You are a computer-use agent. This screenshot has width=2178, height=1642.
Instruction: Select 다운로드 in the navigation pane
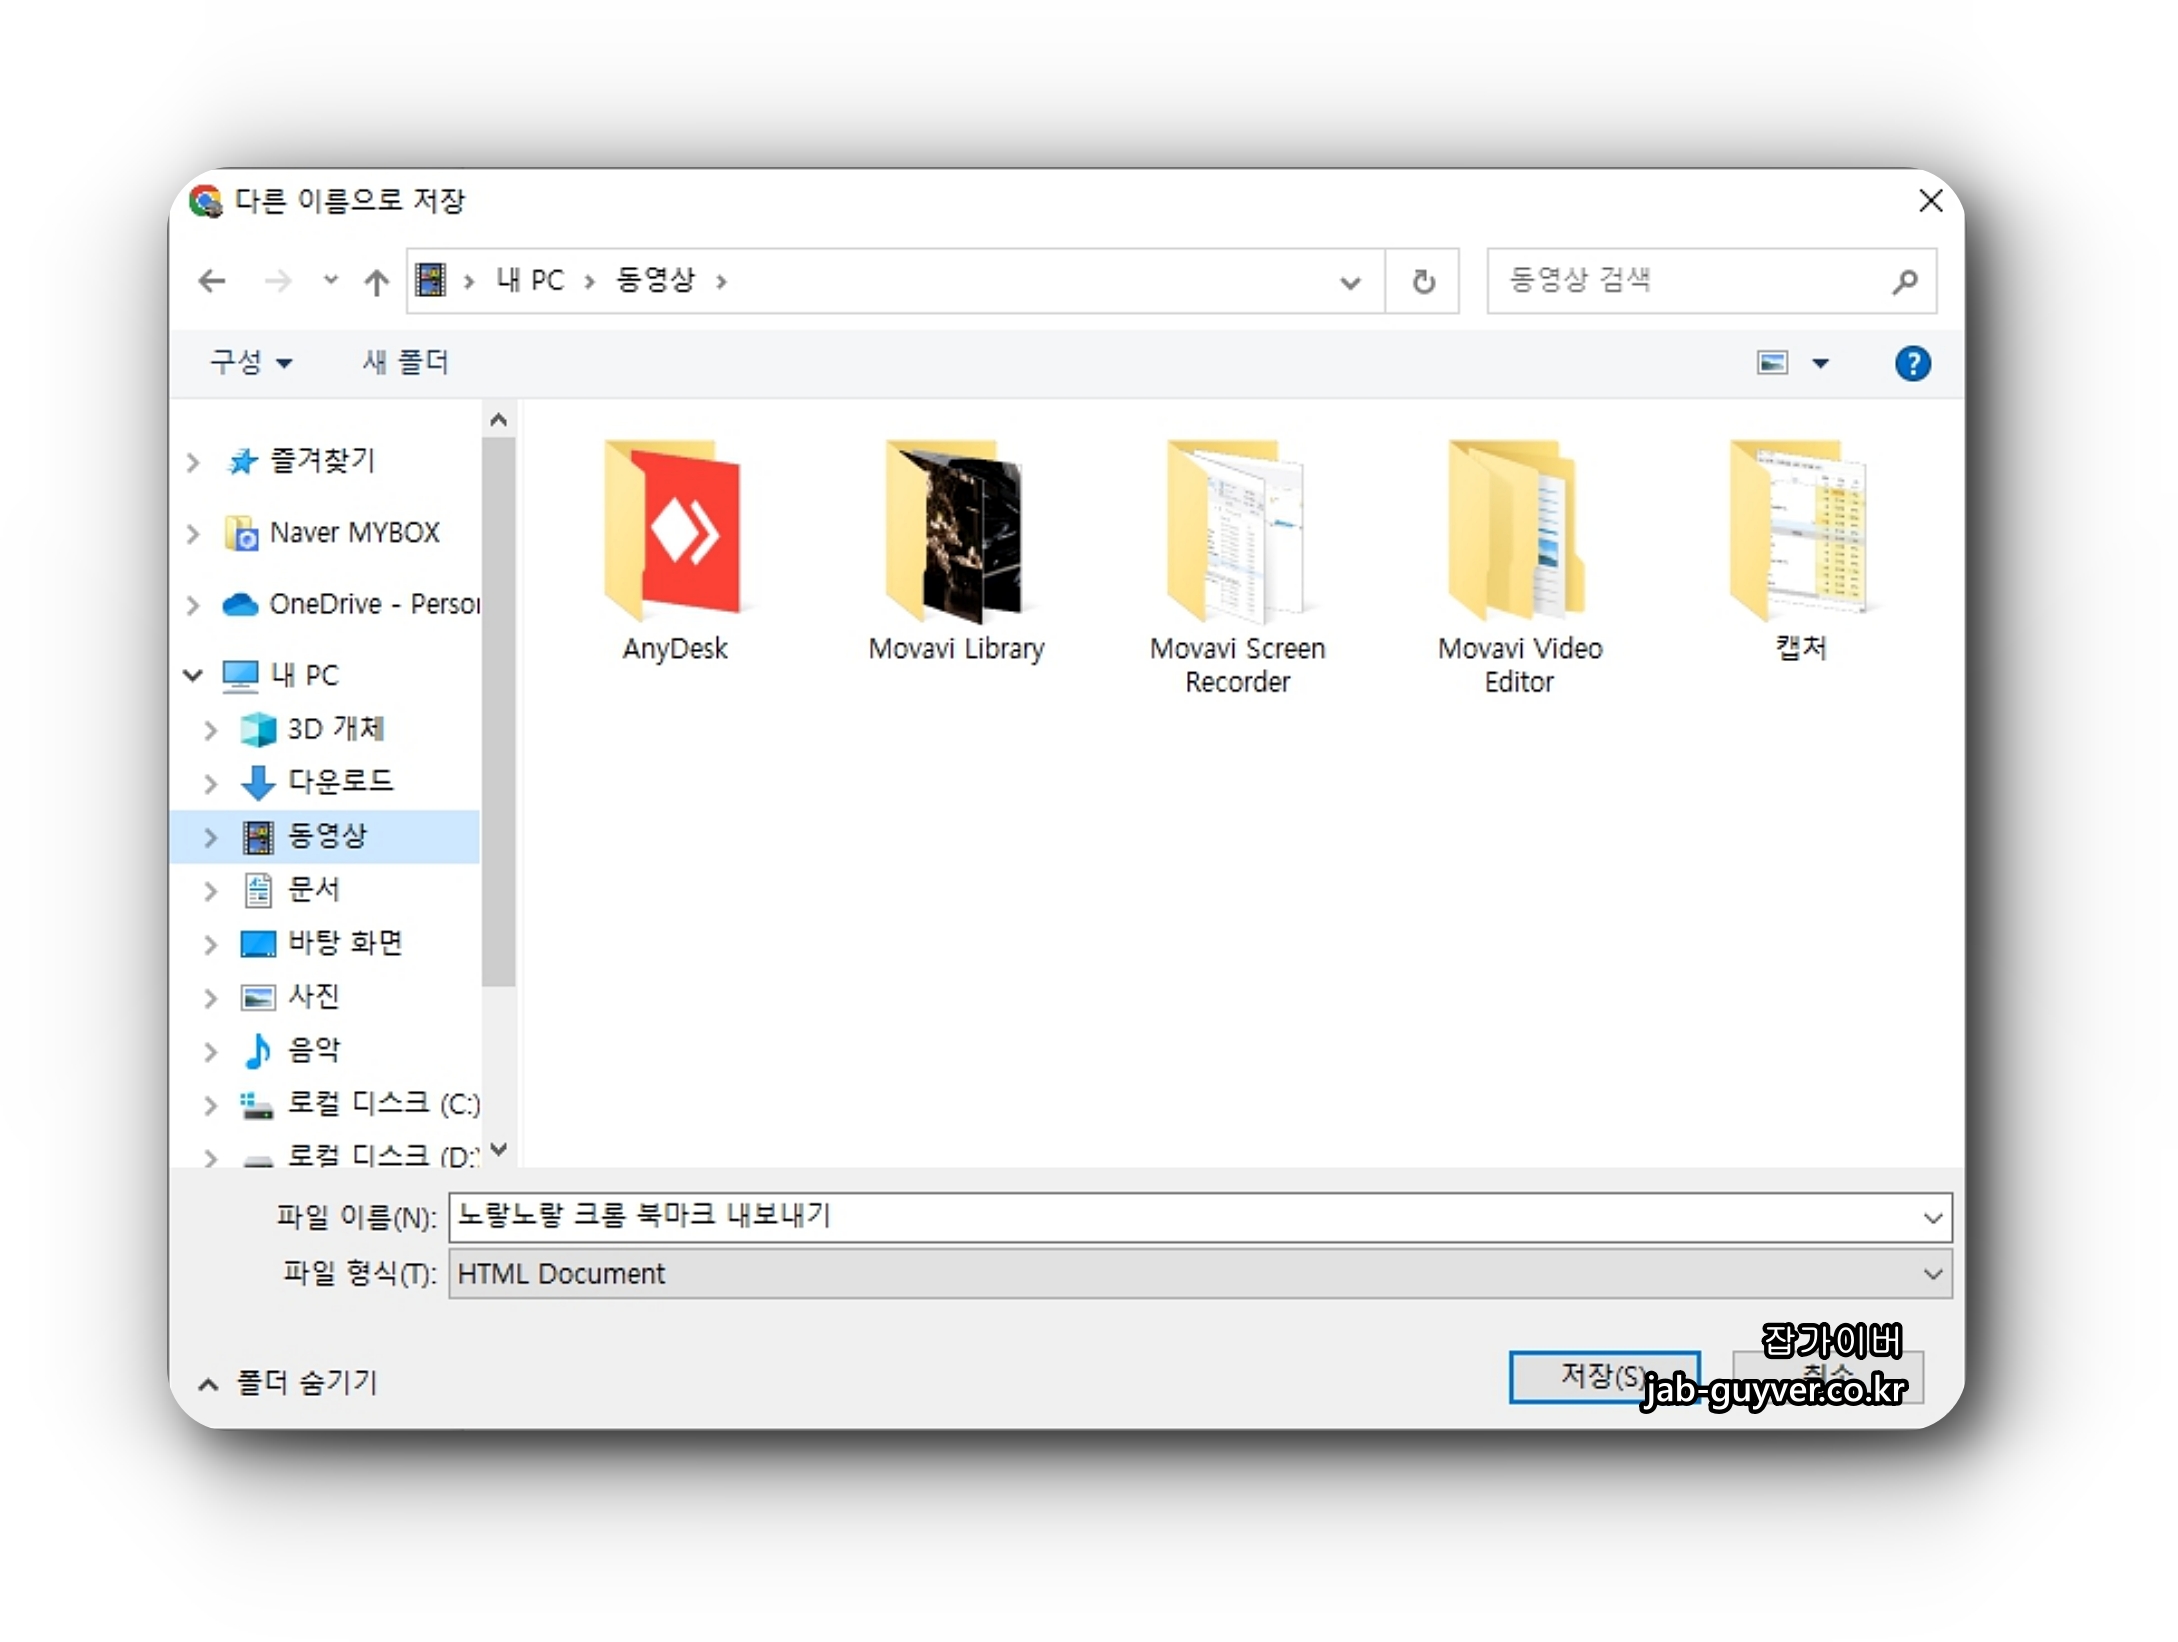point(340,781)
